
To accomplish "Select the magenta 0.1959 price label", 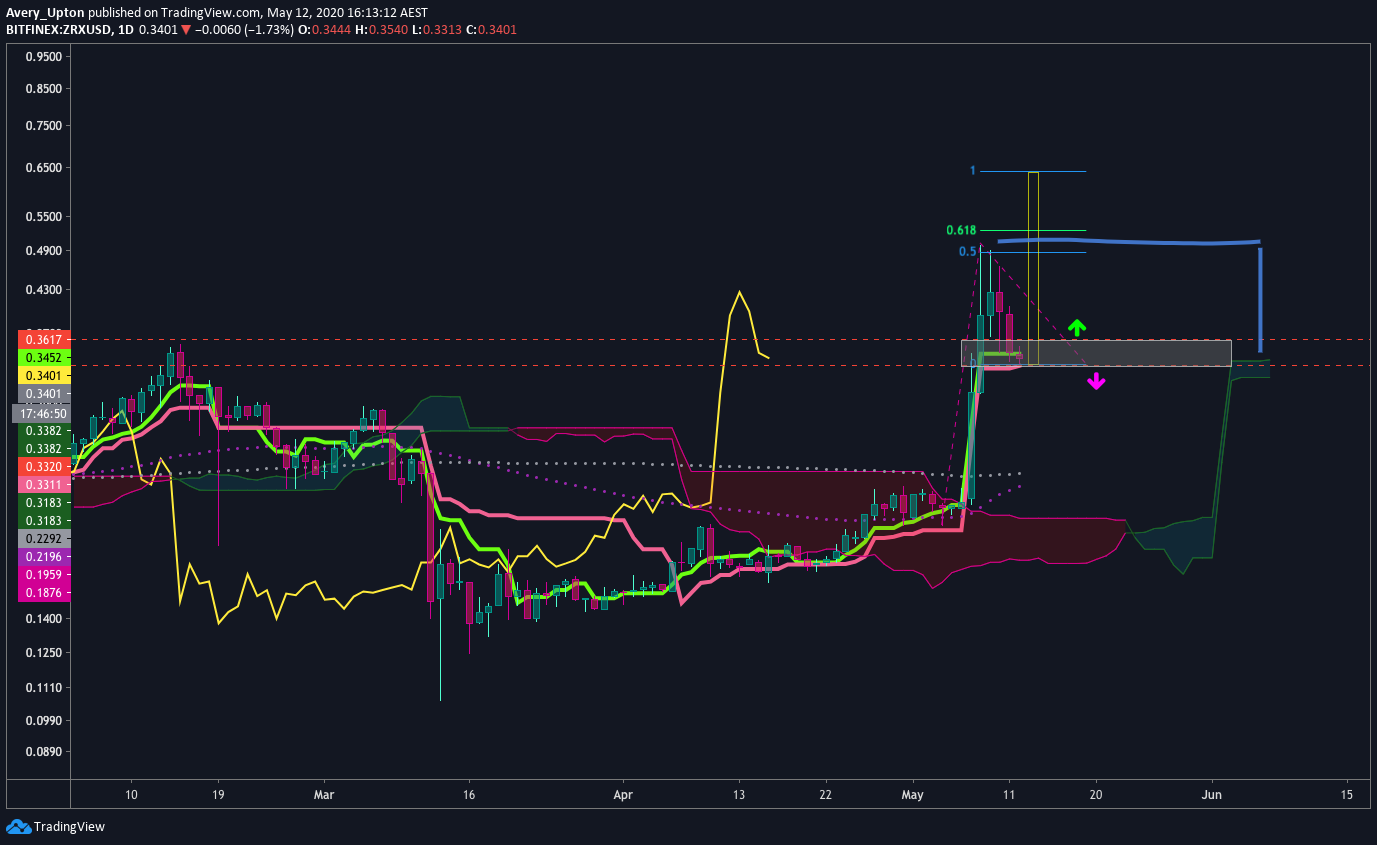I will [44, 575].
